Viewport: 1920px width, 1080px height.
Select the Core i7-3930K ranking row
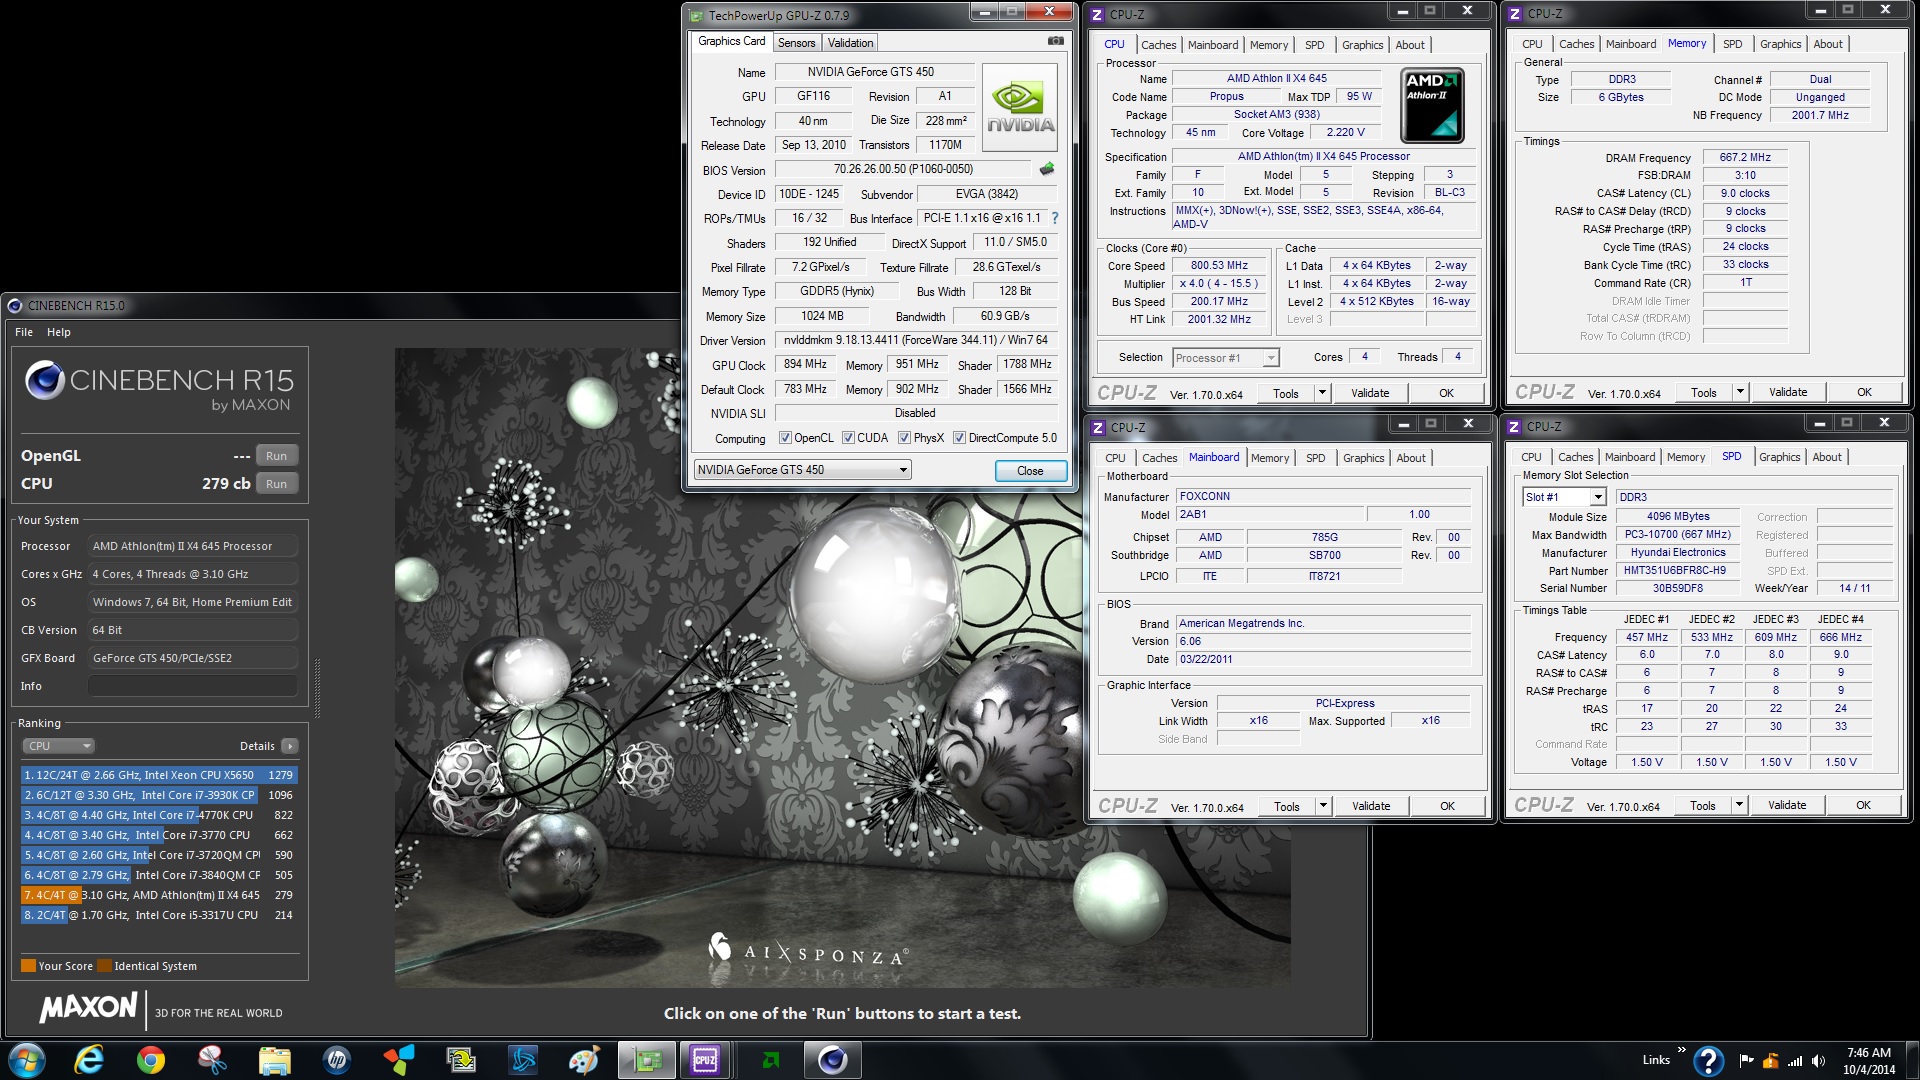[x=159, y=795]
